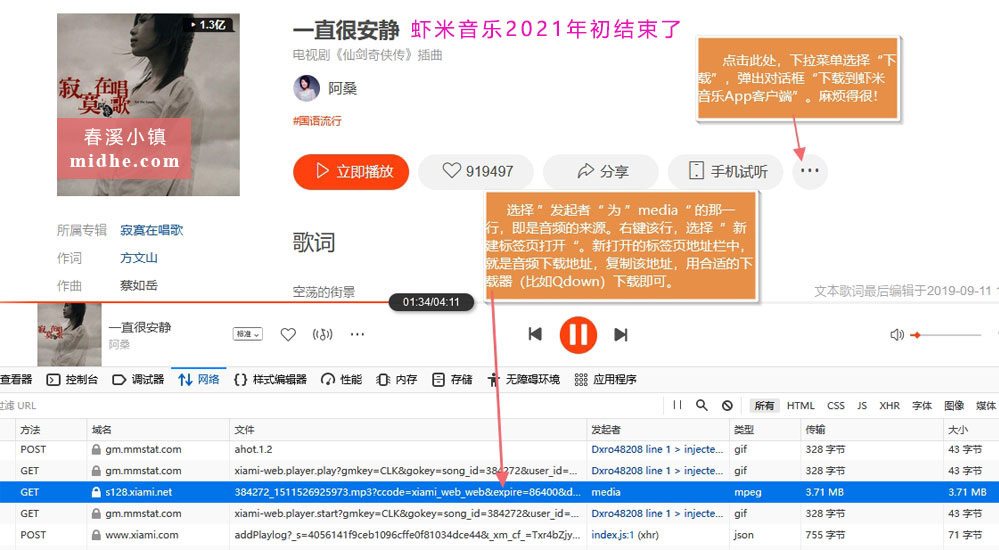The height and width of the screenshot is (550, 999).
Task: Switch to the 控制台 console tab
Action: 73,380
